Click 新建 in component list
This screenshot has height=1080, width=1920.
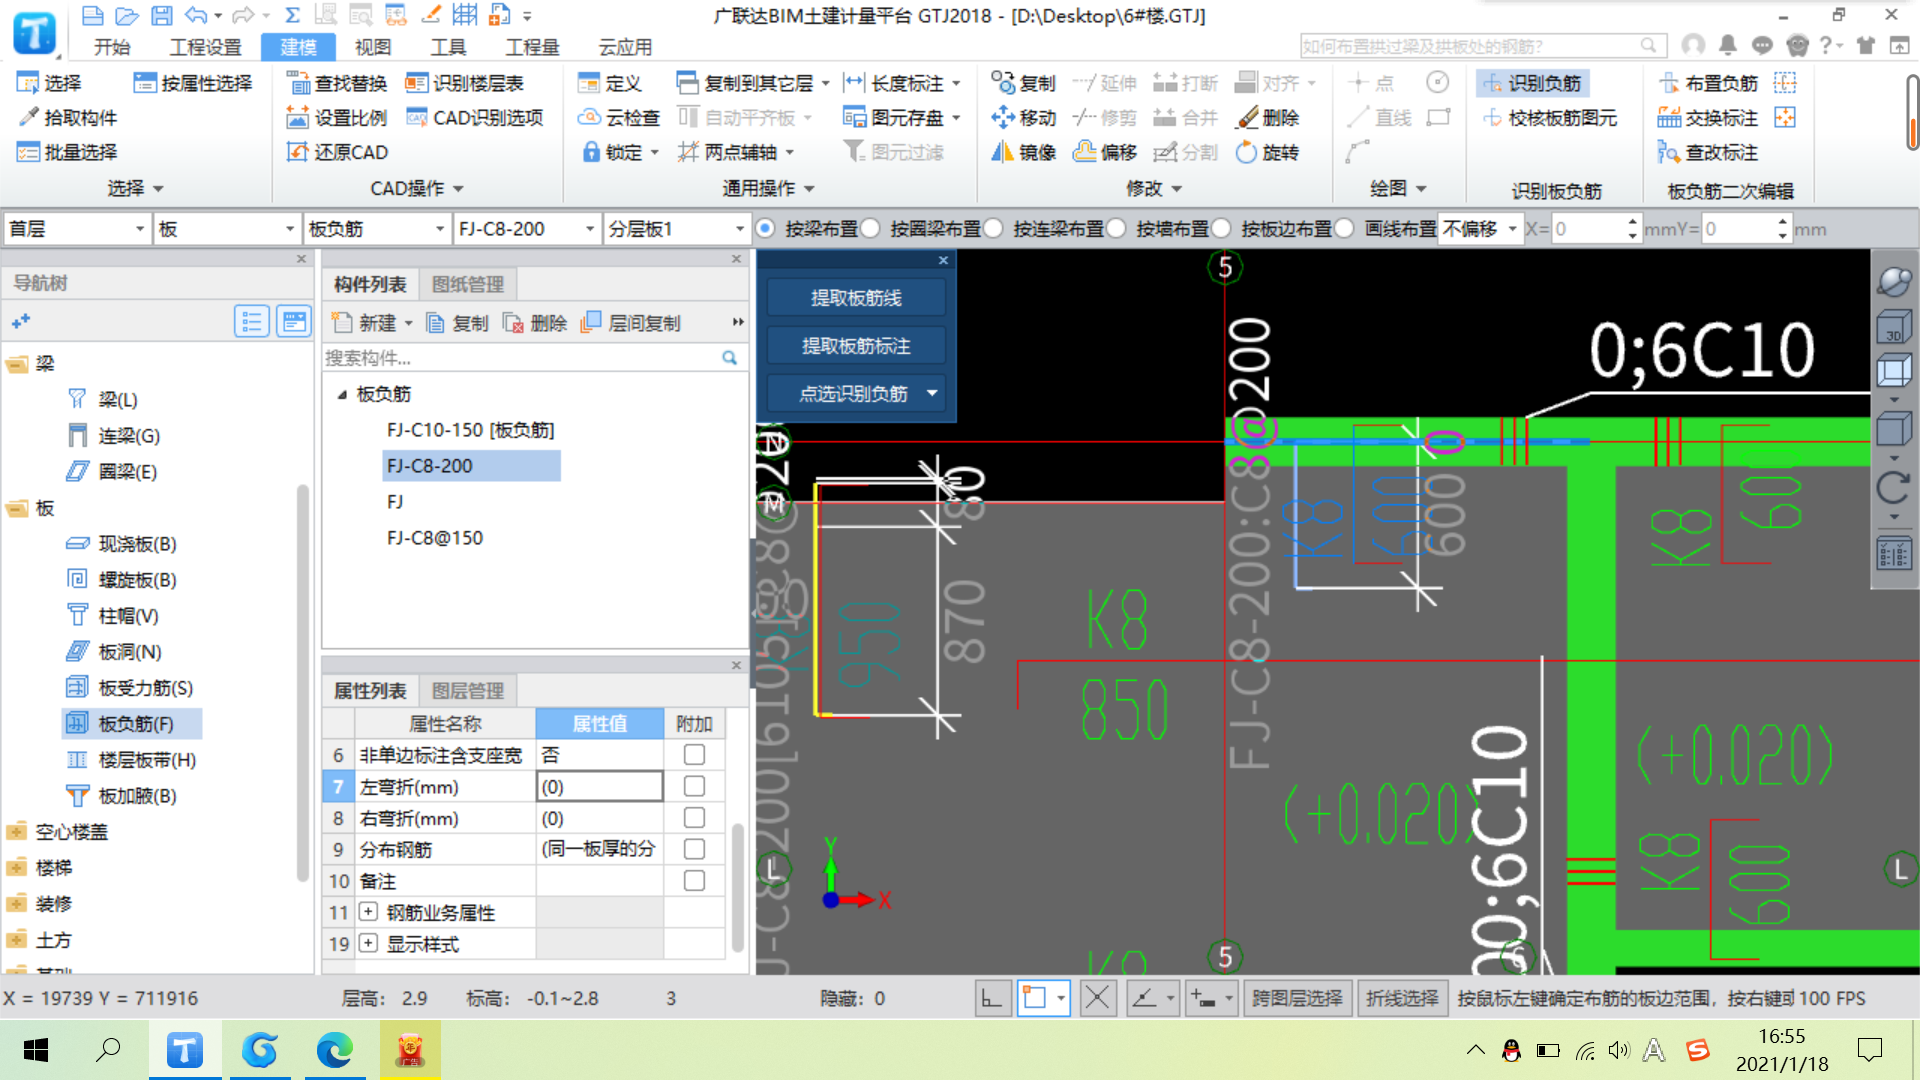click(x=371, y=323)
